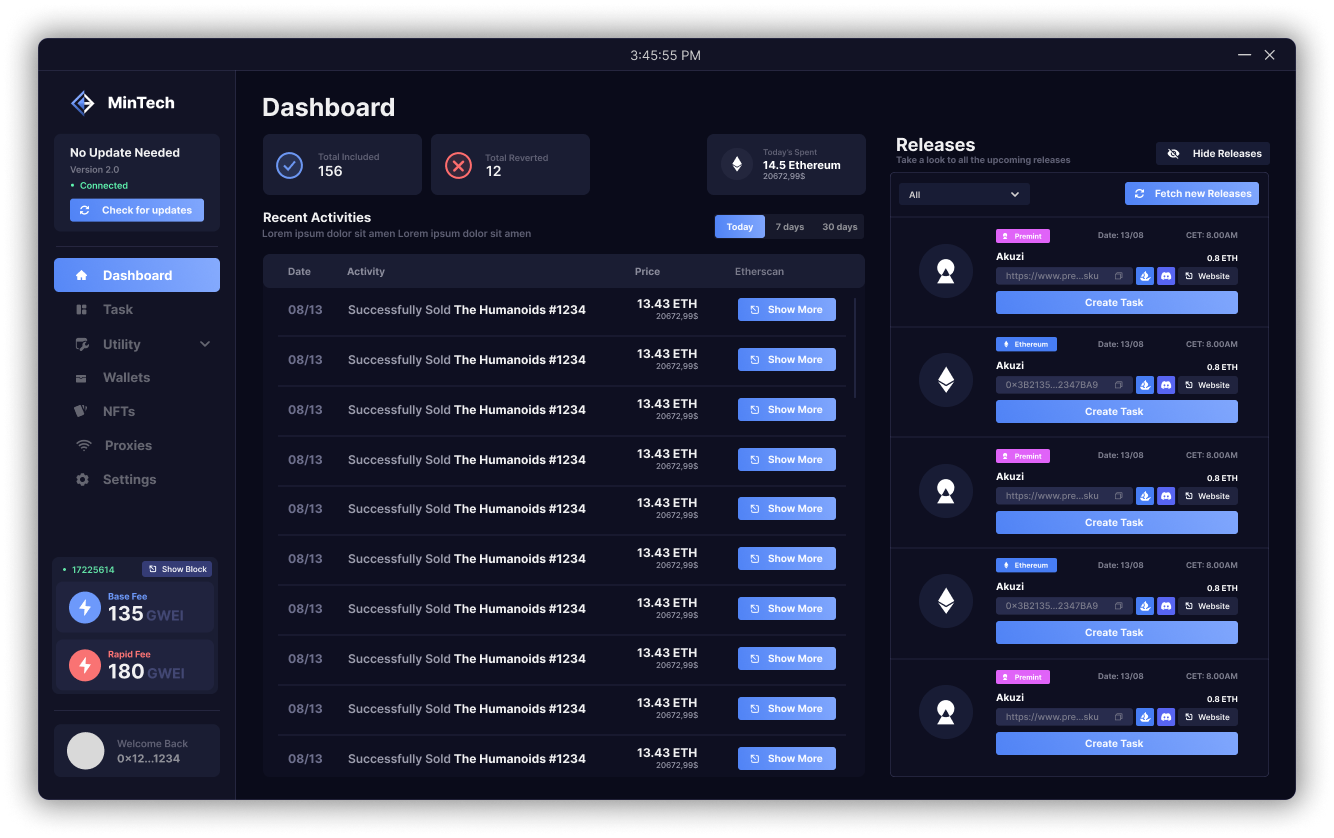Screen dimensions: 1334x838
Task: Open the Wallets page from sidebar
Action: click(x=126, y=378)
